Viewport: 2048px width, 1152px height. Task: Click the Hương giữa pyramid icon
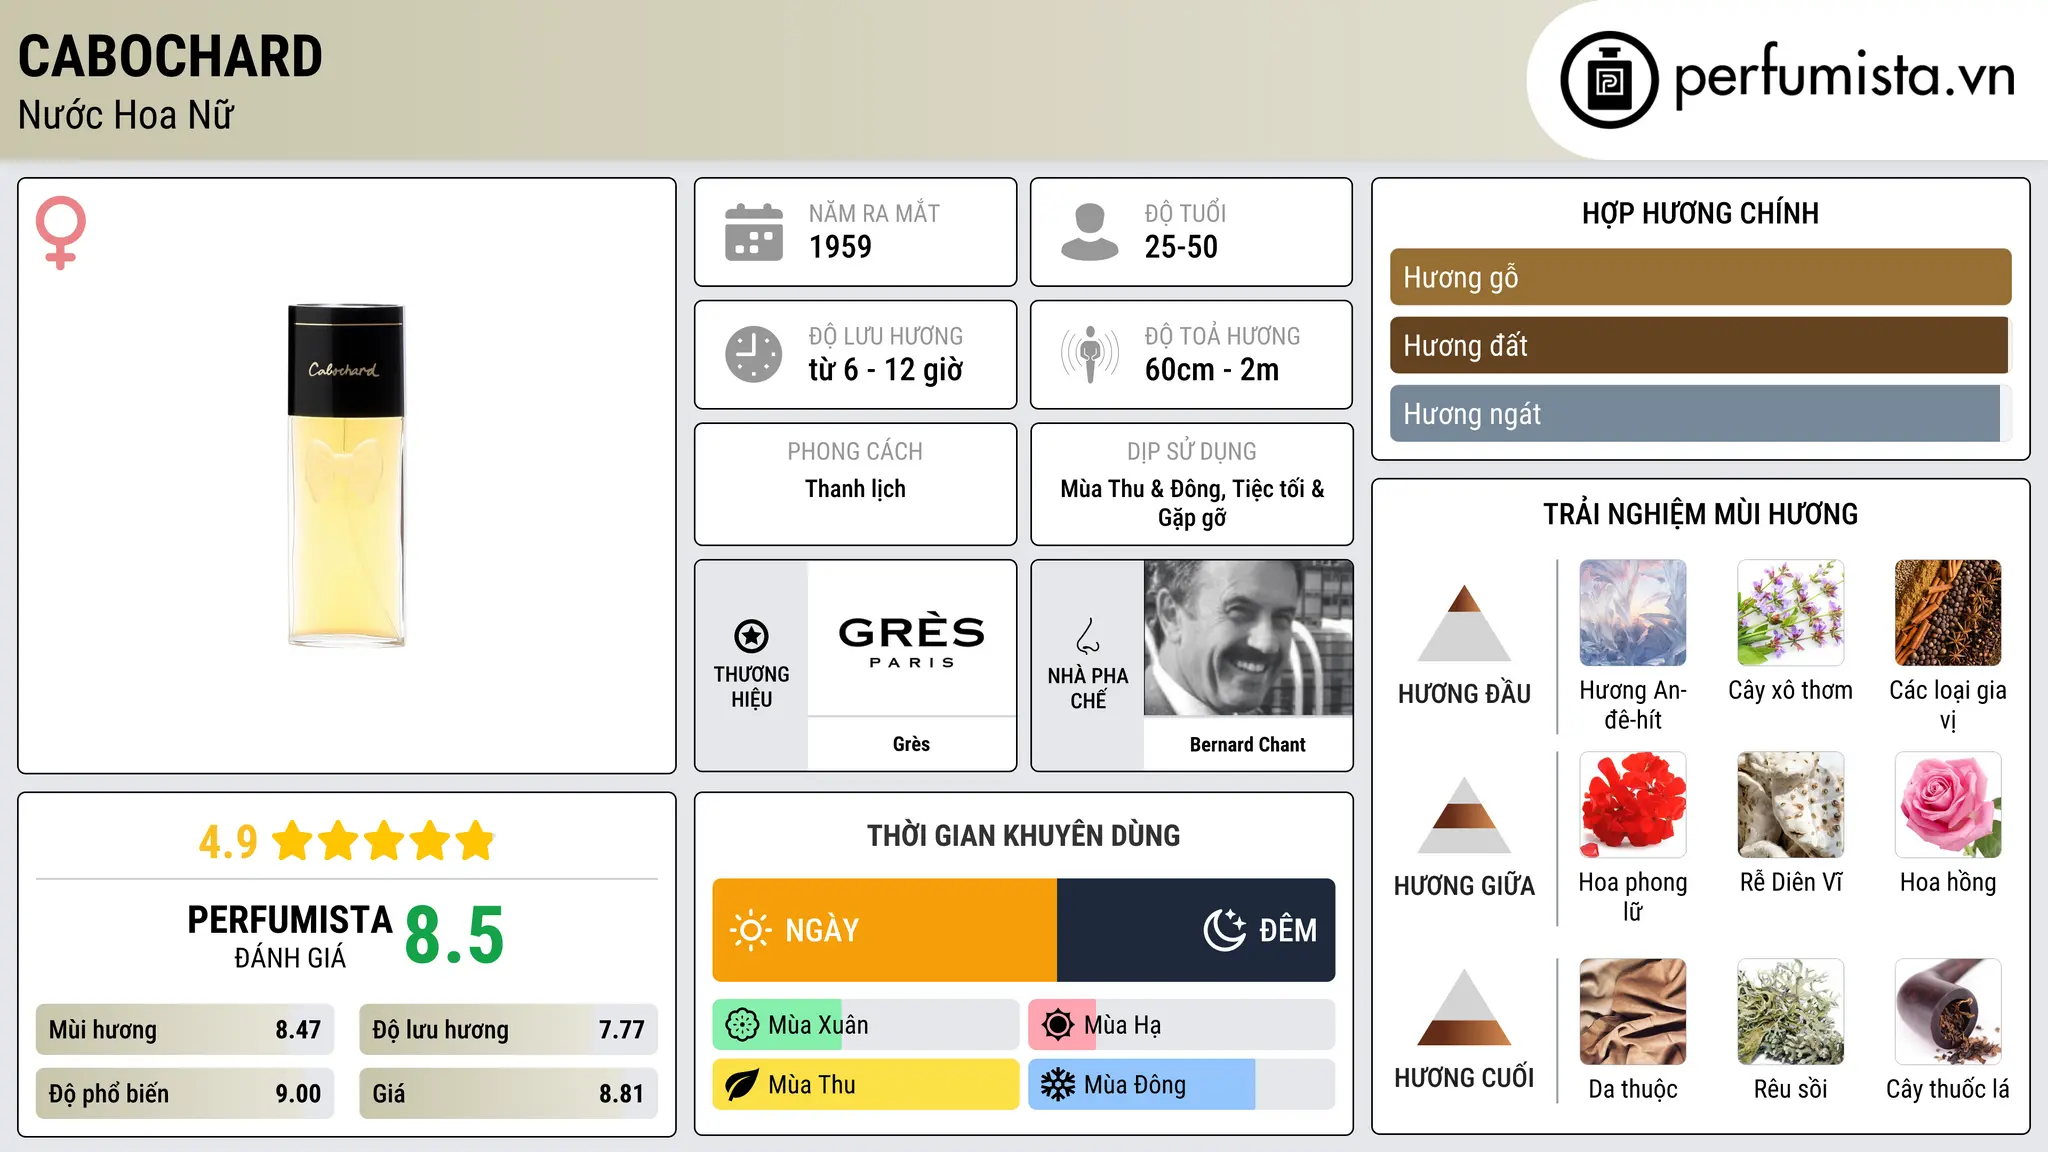tap(1464, 815)
